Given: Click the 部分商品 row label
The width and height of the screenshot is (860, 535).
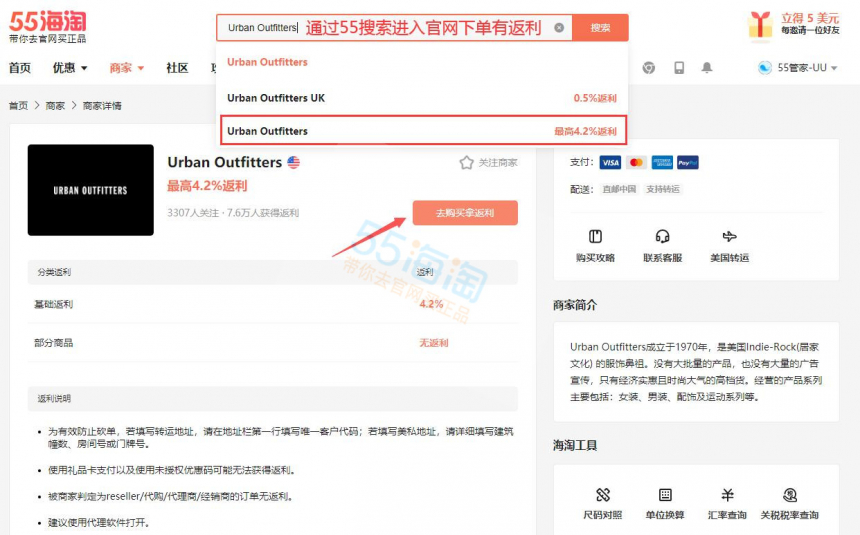Looking at the screenshot, I should click(53, 343).
